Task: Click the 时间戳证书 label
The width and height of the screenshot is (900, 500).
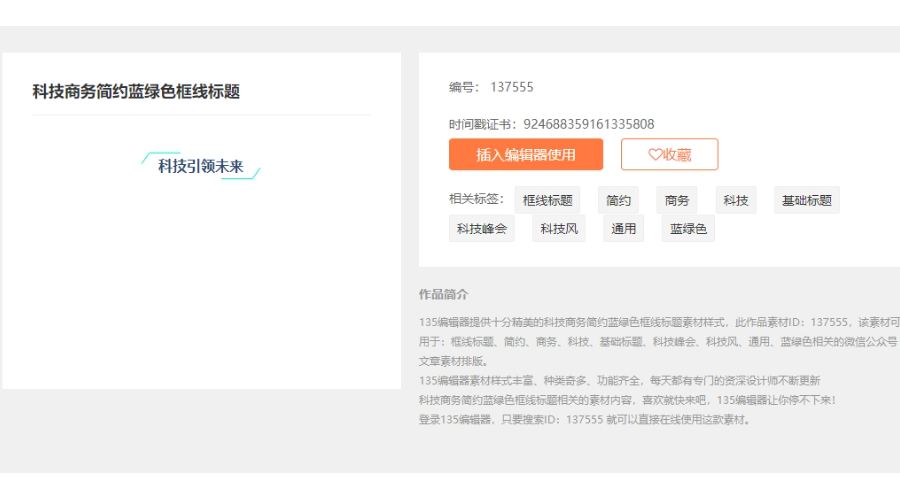Action: [x=482, y=124]
